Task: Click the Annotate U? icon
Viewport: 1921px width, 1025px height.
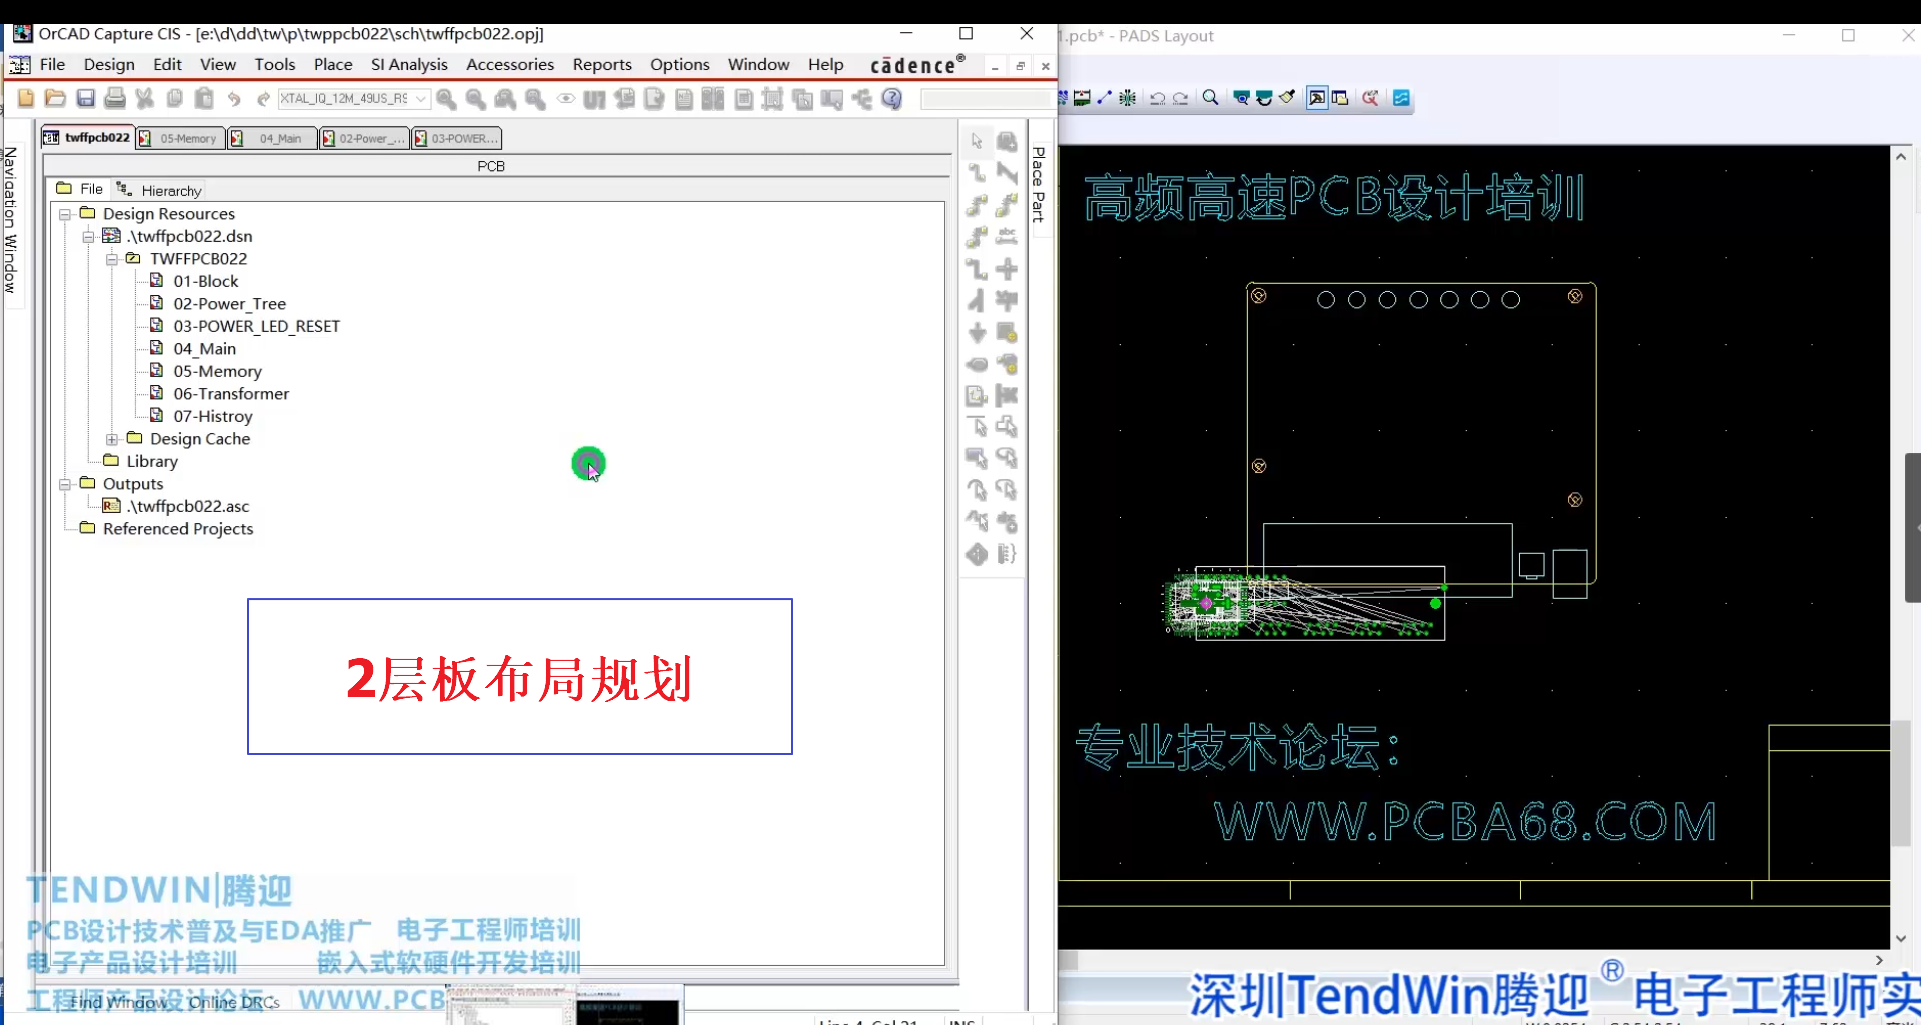Action: (x=595, y=98)
